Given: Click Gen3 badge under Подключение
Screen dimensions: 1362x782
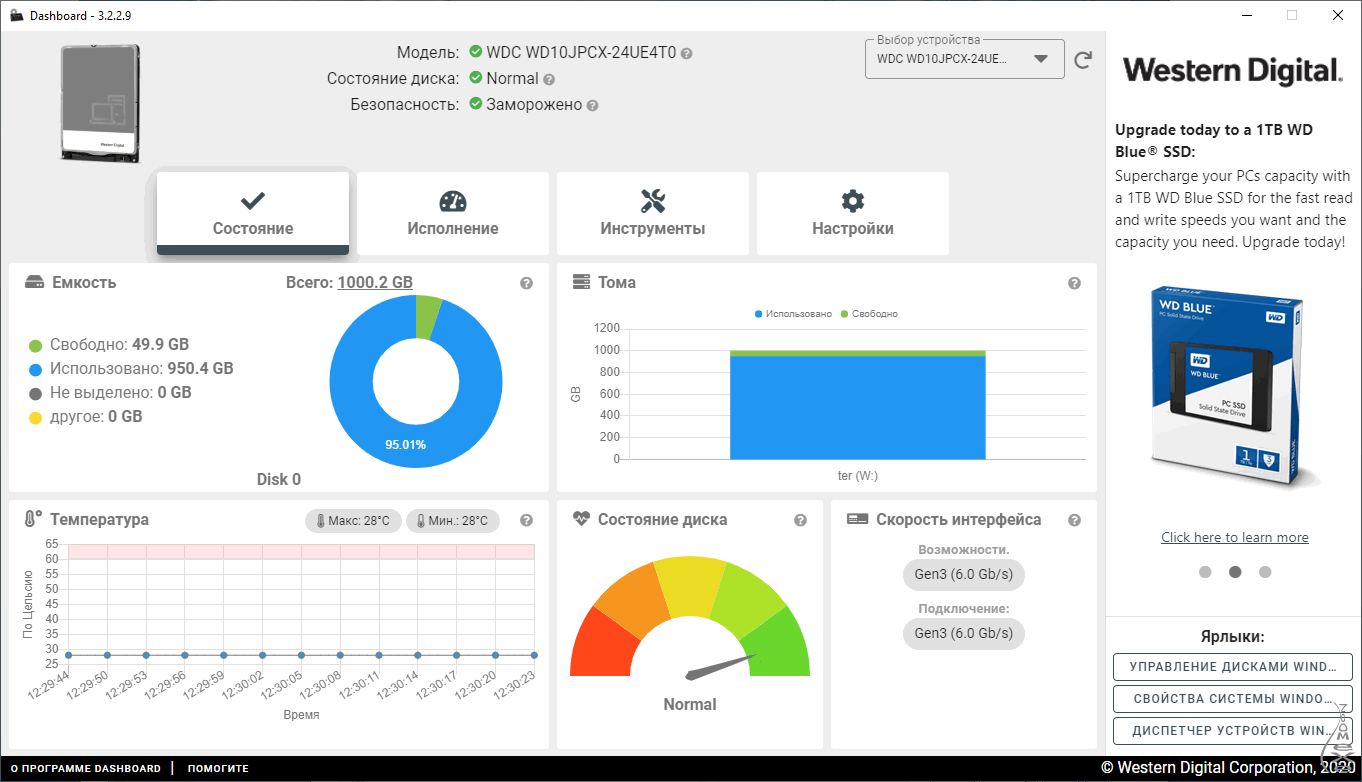Looking at the screenshot, I should [964, 633].
